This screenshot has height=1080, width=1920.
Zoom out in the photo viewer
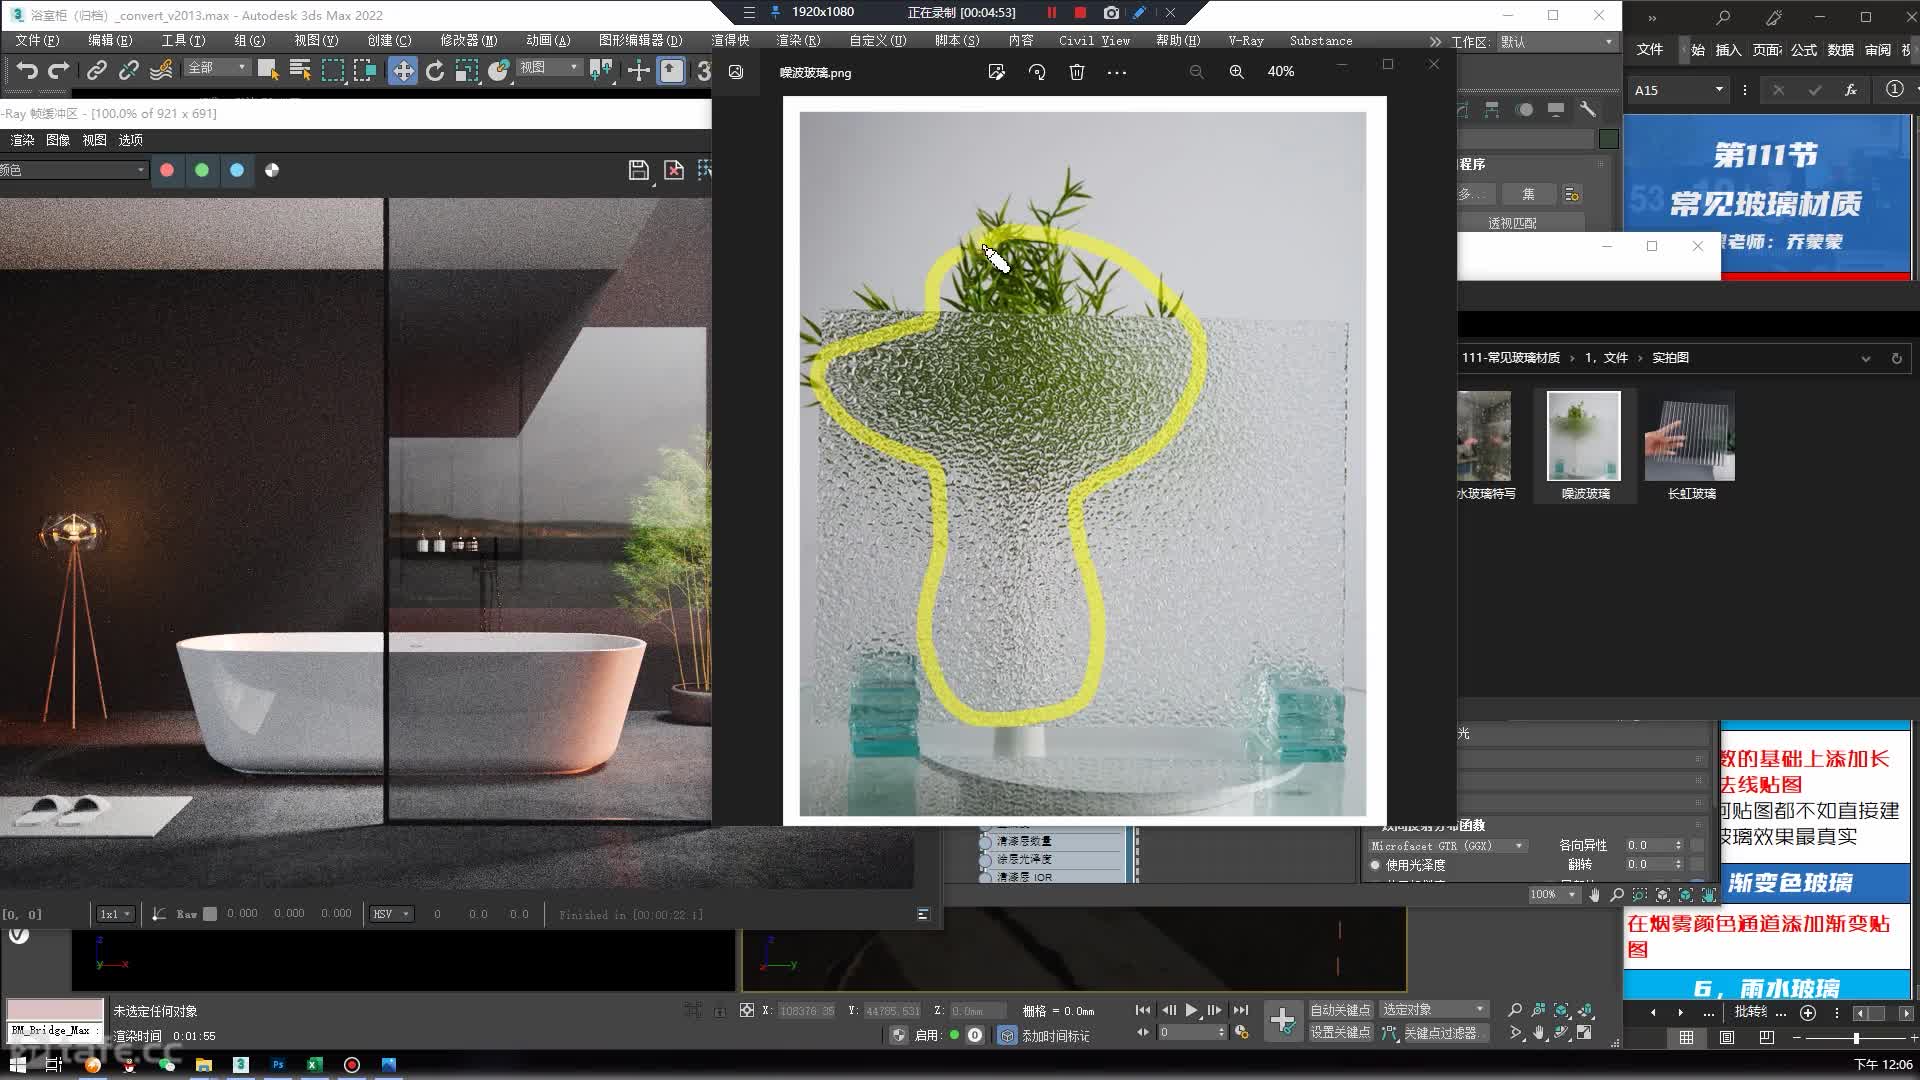point(1196,72)
